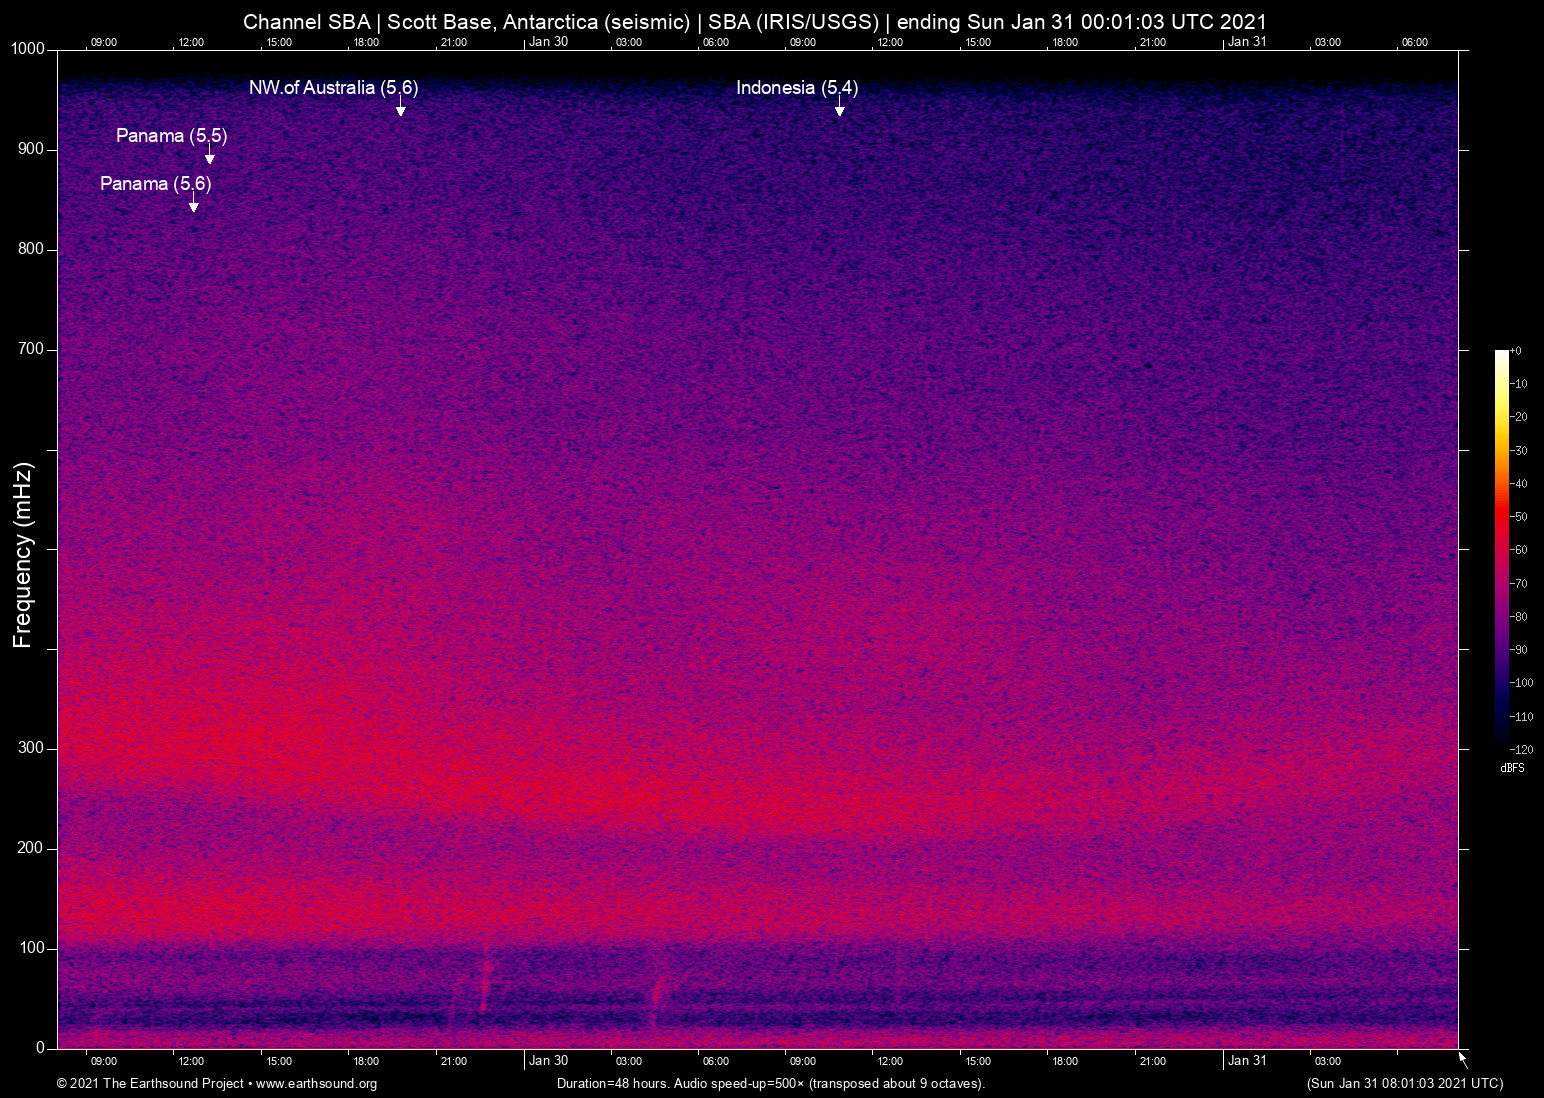Click the Jan 31 date marker on bottom axis
The height and width of the screenshot is (1098, 1544).
[x=1246, y=1061]
